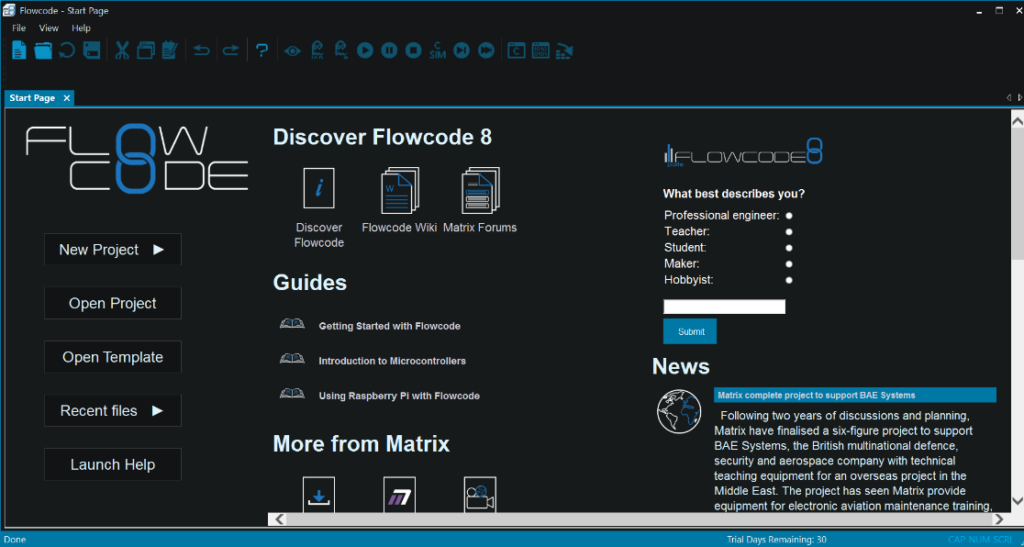This screenshot has height=547, width=1024.
Task: Click the New file toolbar icon
Action: tap(18, 50)
